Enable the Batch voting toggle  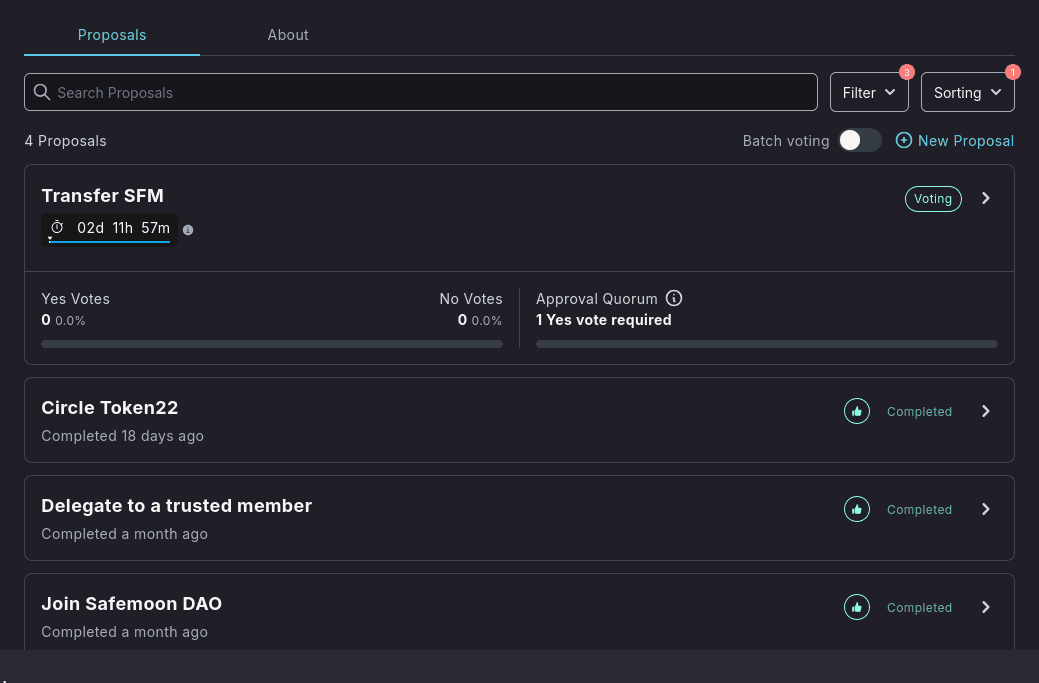860,140
